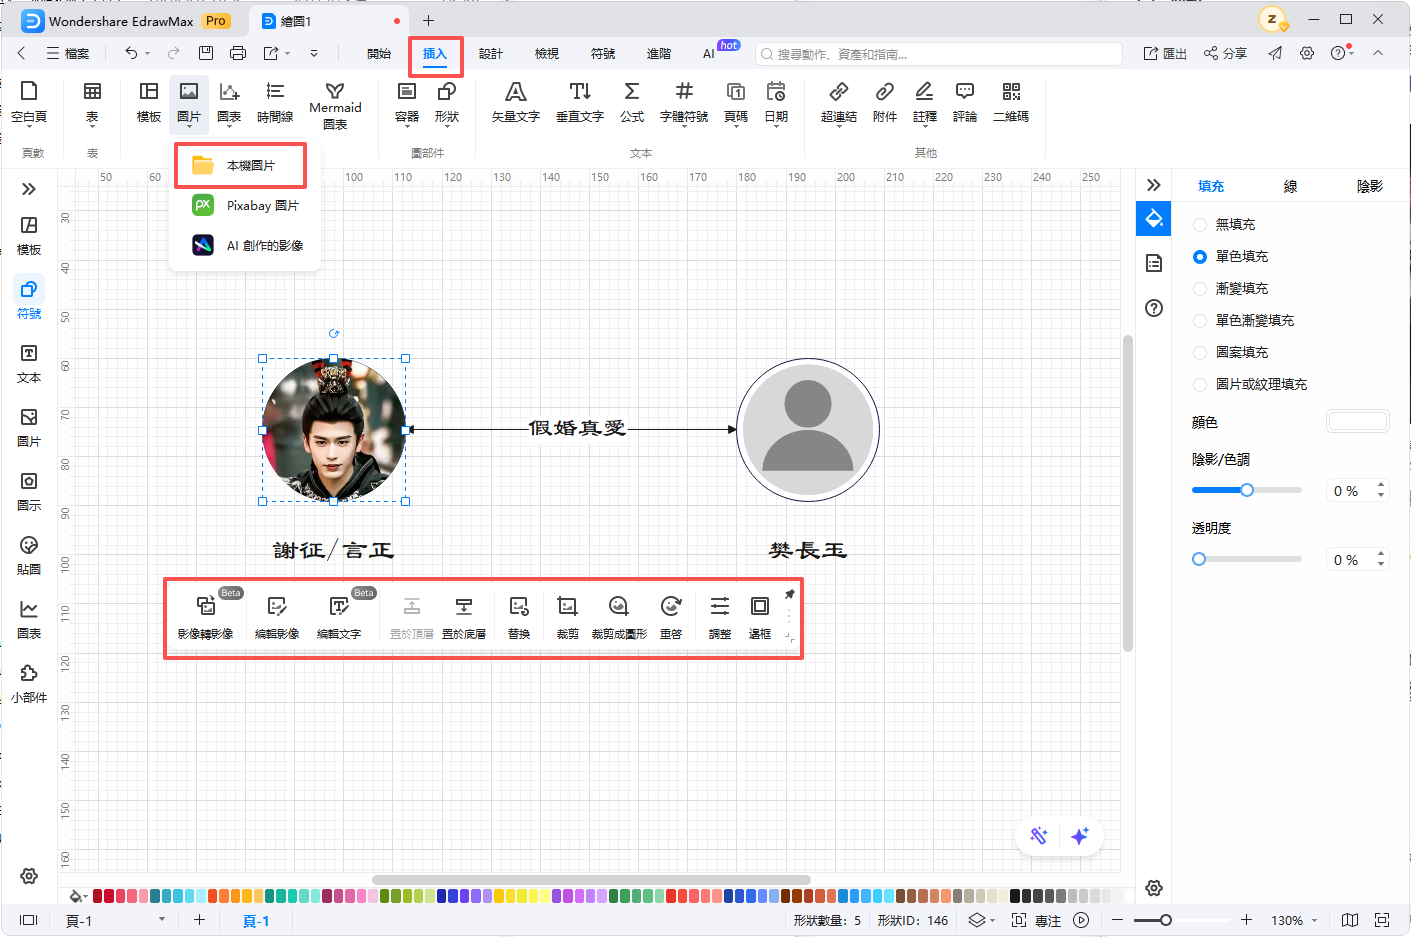Screen dimensions: 1411x937
Task: Click the 二維碼 QR code icon
Action: pos(1010,102)
